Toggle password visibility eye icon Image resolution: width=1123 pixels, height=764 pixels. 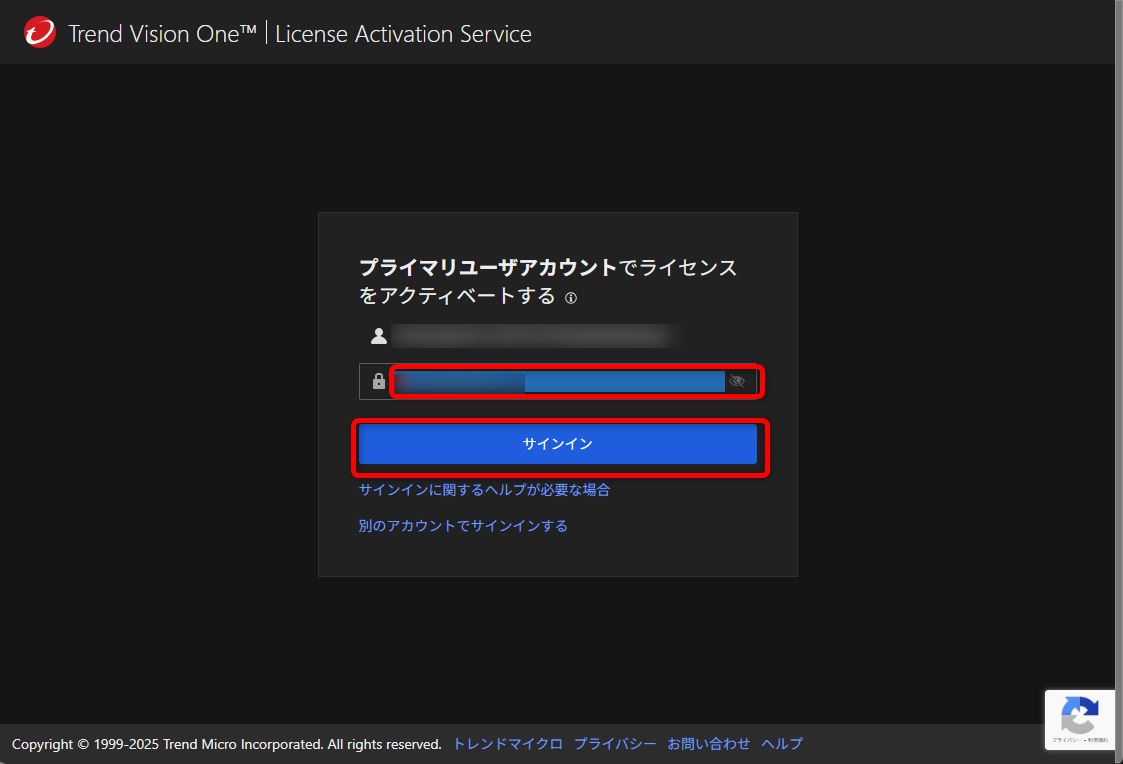point(737,381)
